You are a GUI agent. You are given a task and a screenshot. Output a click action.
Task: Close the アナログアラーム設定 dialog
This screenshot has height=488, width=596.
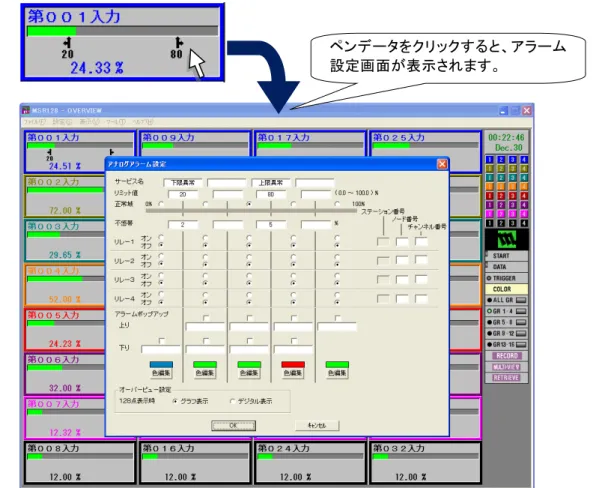(x=442, y=164)
